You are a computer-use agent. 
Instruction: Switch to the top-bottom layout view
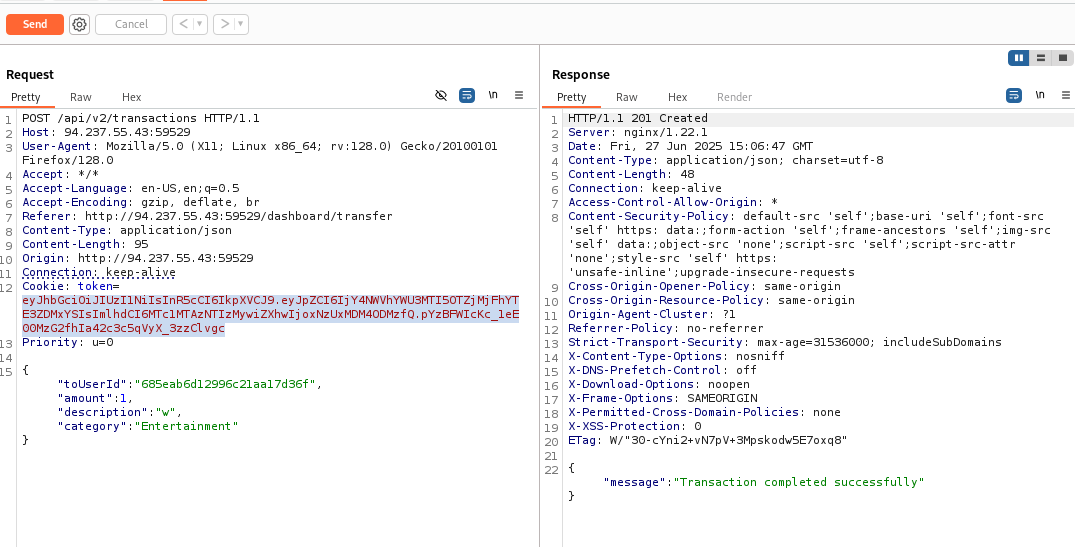(1041, 58)
